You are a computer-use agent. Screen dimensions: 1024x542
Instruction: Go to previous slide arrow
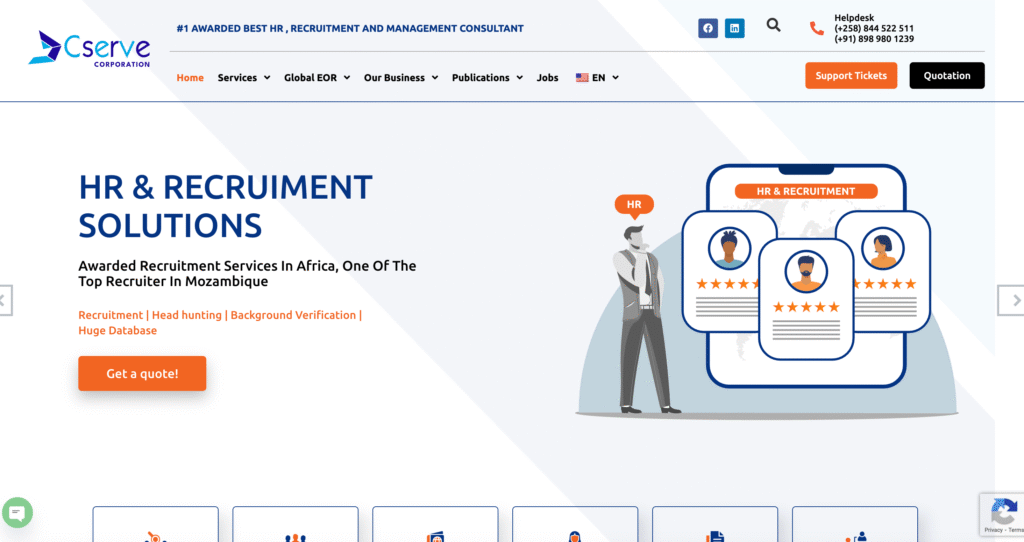(5, 300)
